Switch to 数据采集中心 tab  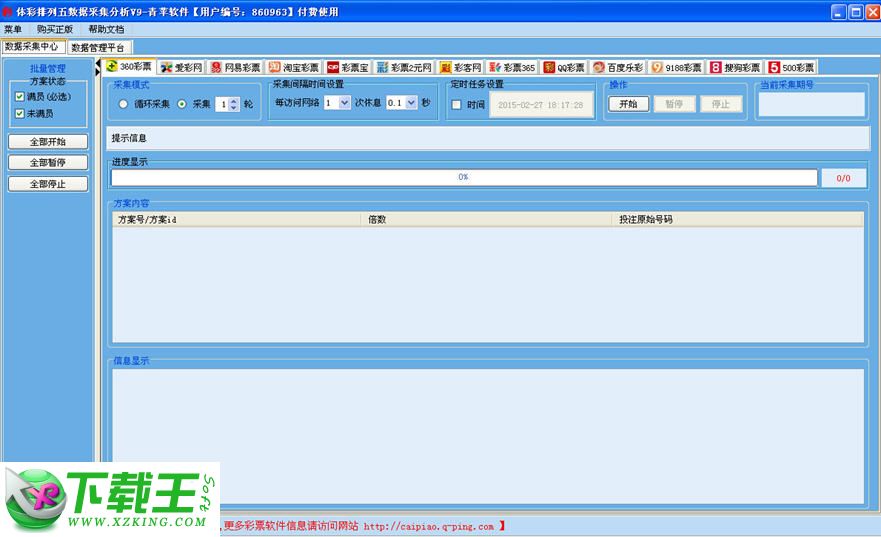33,47
